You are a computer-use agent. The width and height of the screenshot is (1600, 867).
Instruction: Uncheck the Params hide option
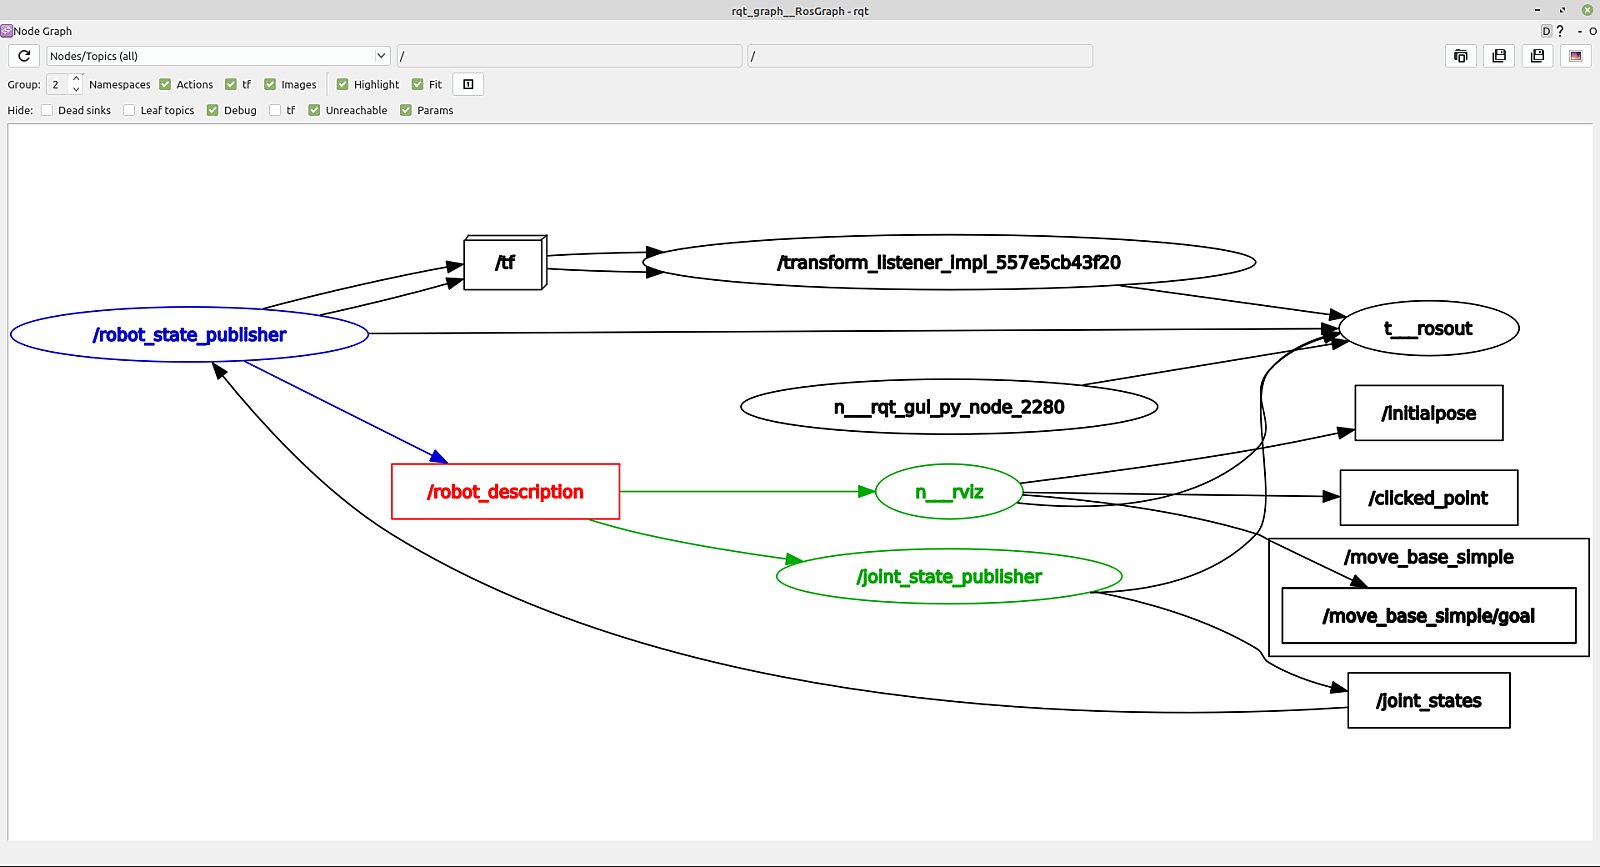406,110
